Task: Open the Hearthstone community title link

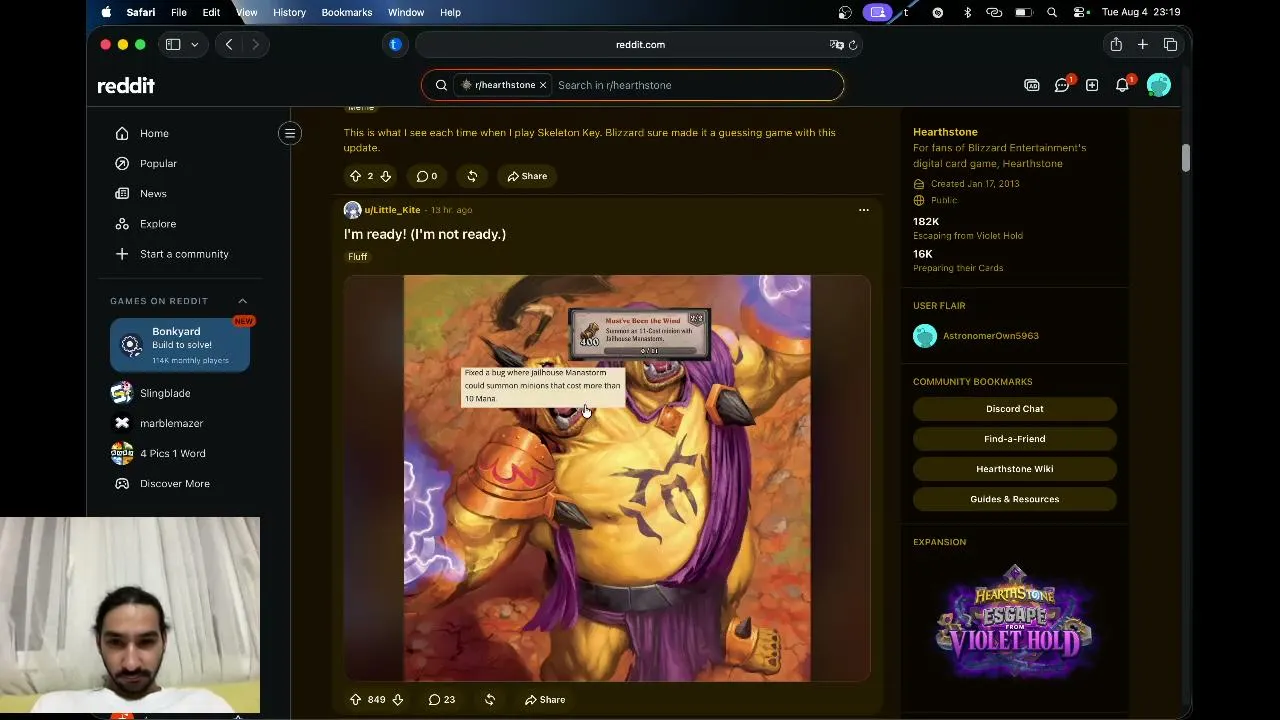Action: 945,132
